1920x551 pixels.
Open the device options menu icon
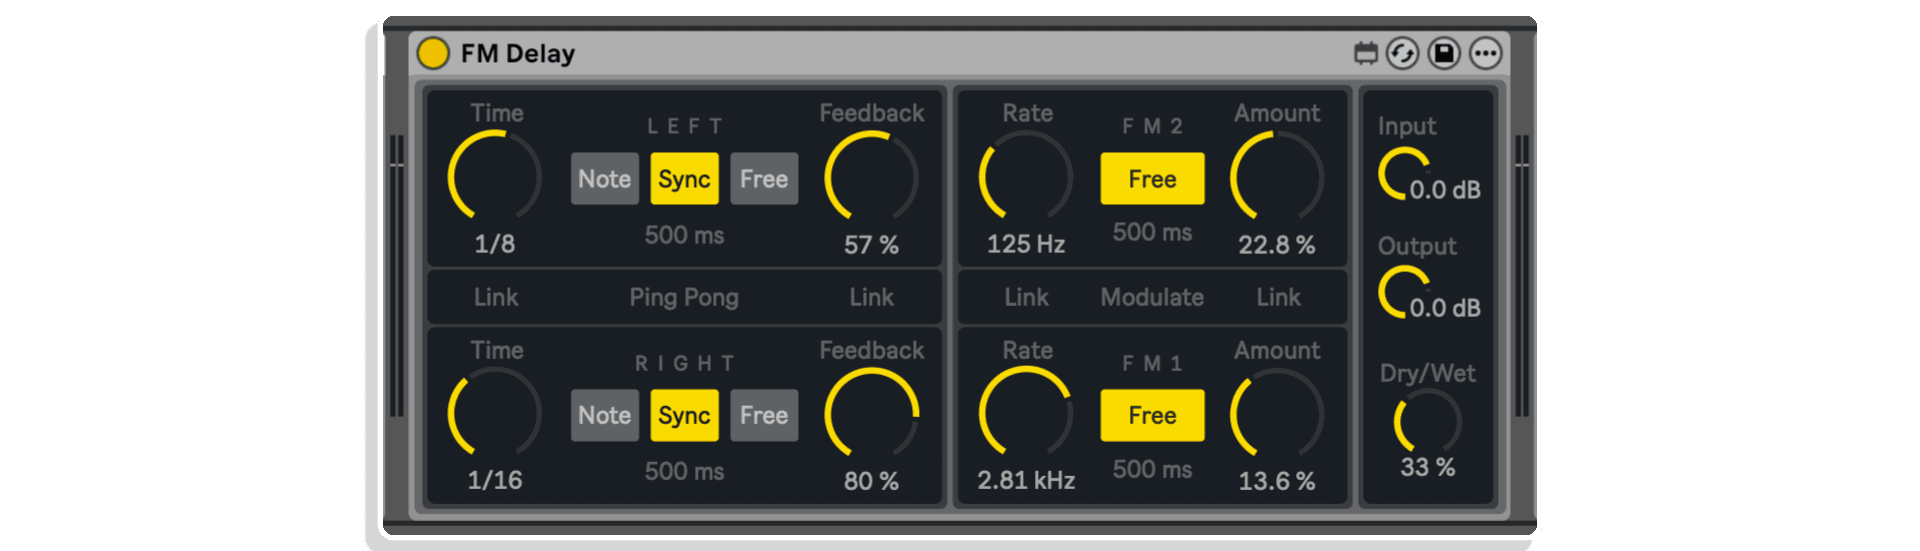(x=1486, y=53)
